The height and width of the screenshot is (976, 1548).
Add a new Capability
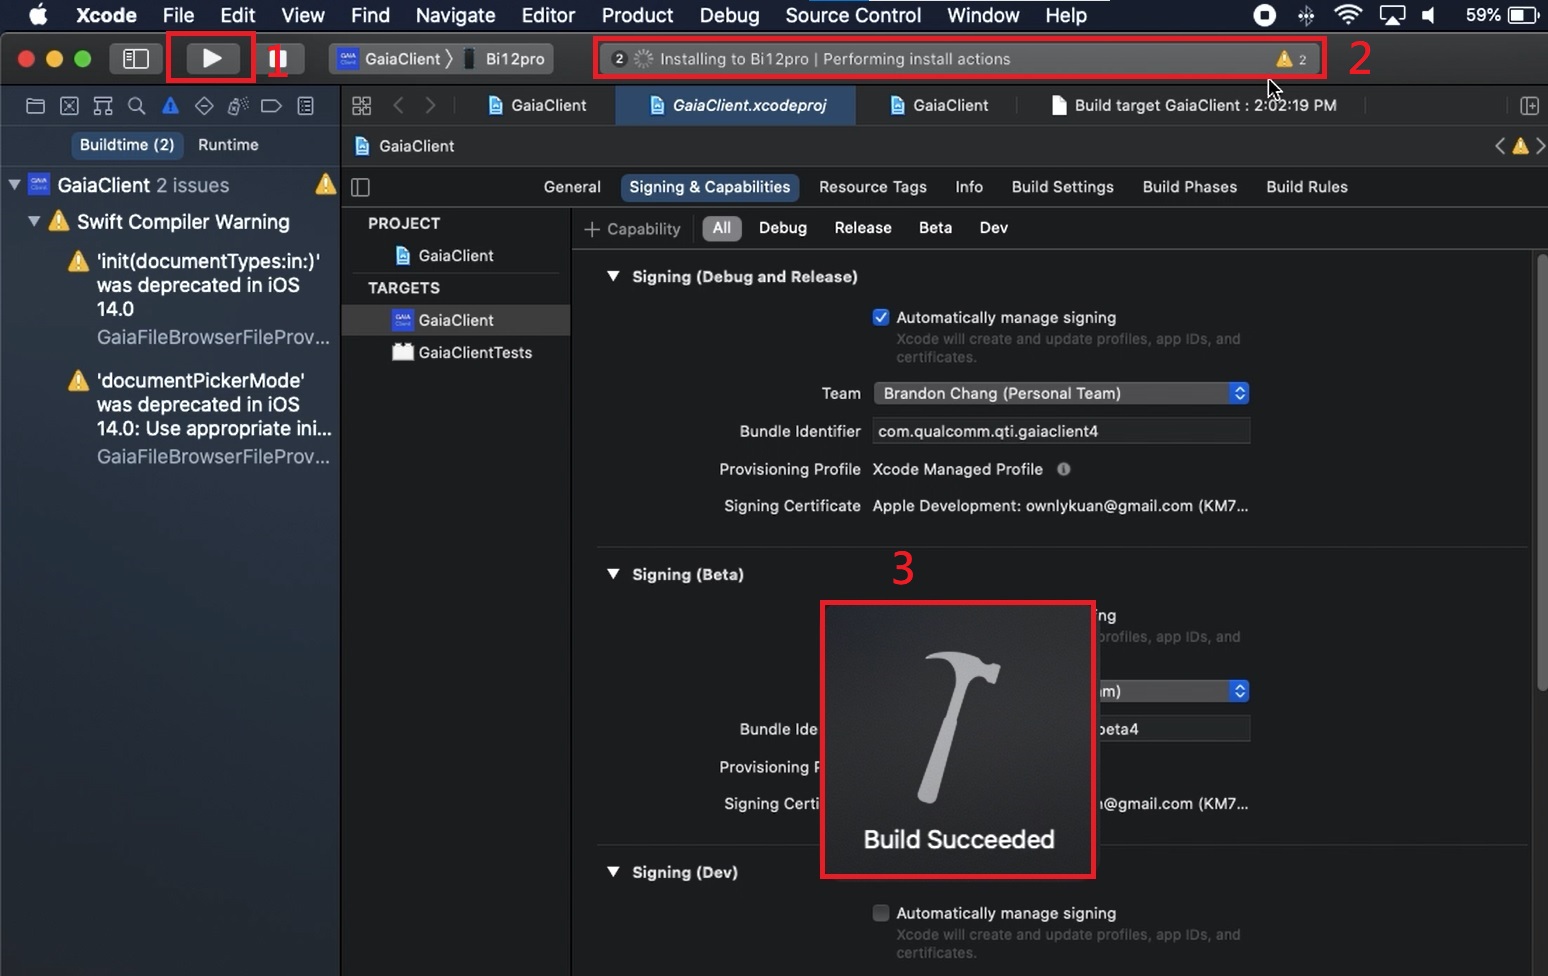coord(632,229)
